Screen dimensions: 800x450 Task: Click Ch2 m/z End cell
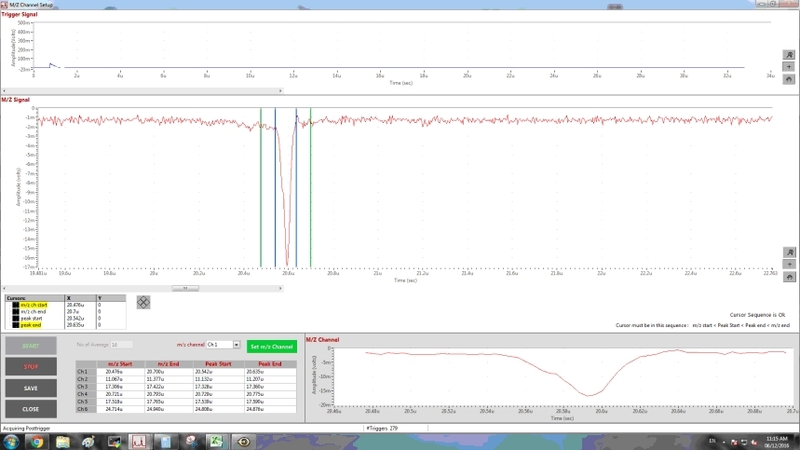[x=169, y=380]
